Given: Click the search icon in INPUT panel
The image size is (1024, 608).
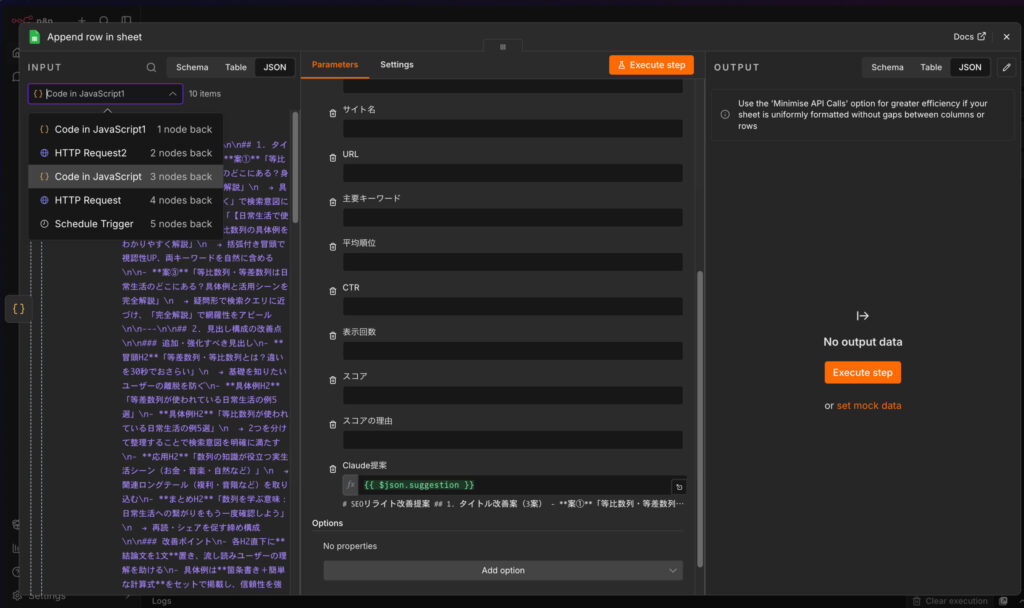Looking at the screenshot, I should pos(151,67).
